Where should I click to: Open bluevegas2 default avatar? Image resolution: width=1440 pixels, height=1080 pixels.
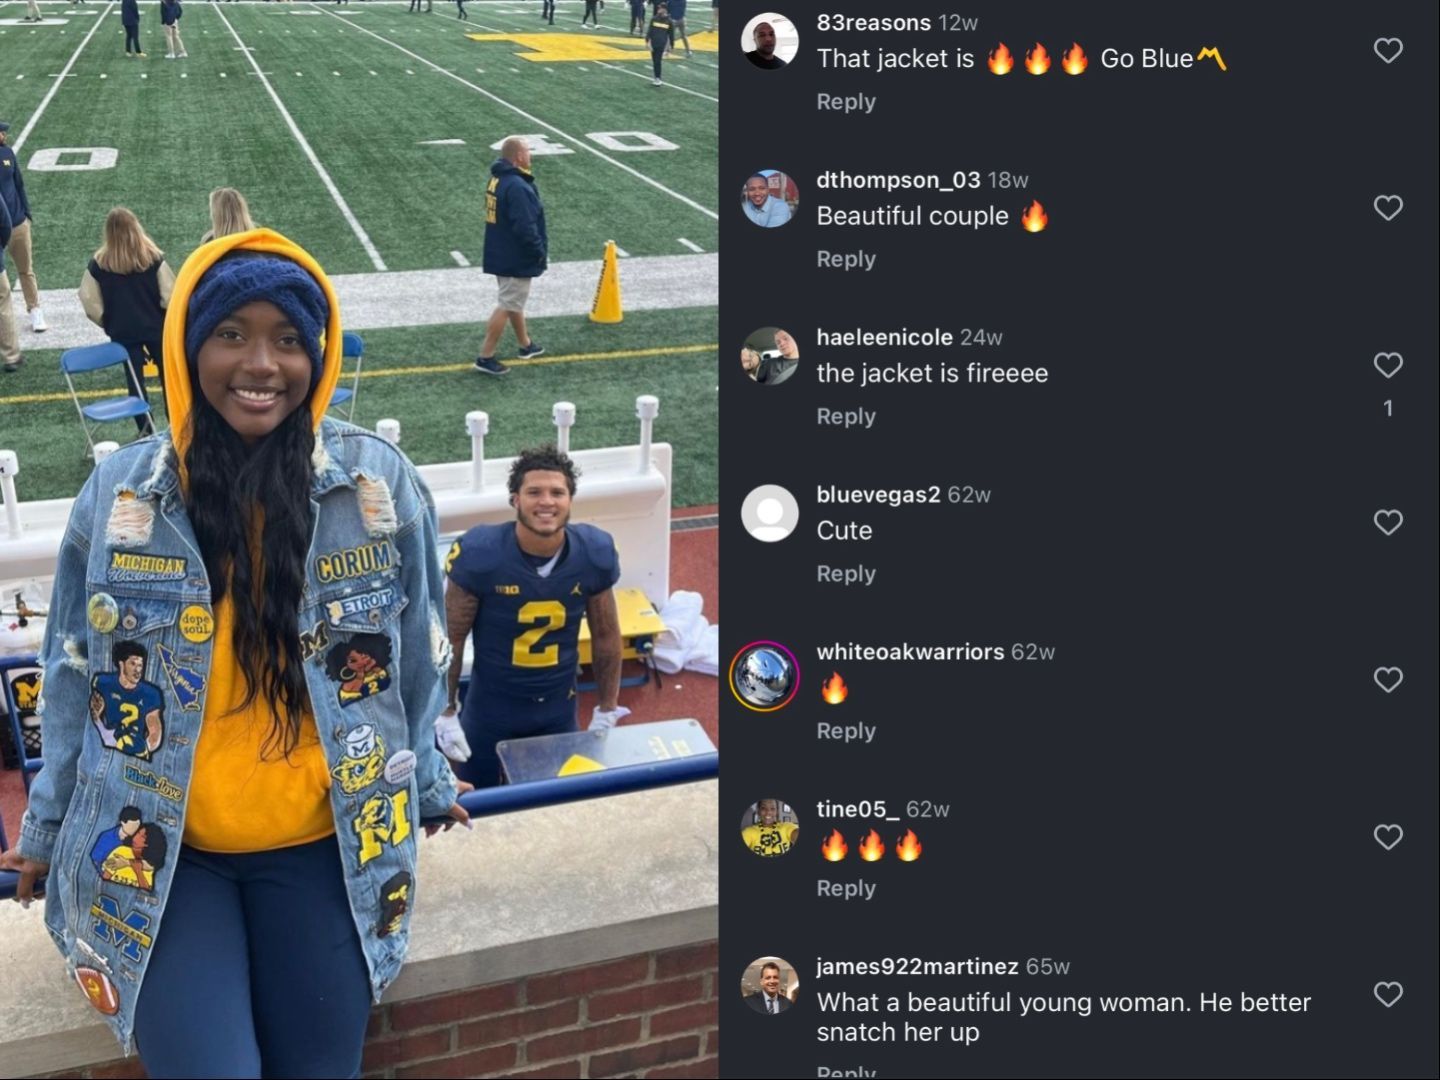tap(769, 513)
